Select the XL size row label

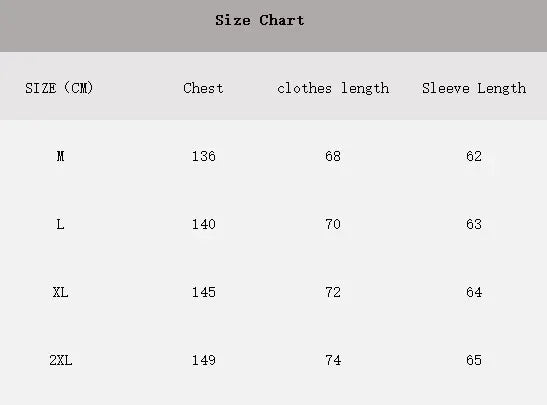pyautogui.click(x=61, y=292)
